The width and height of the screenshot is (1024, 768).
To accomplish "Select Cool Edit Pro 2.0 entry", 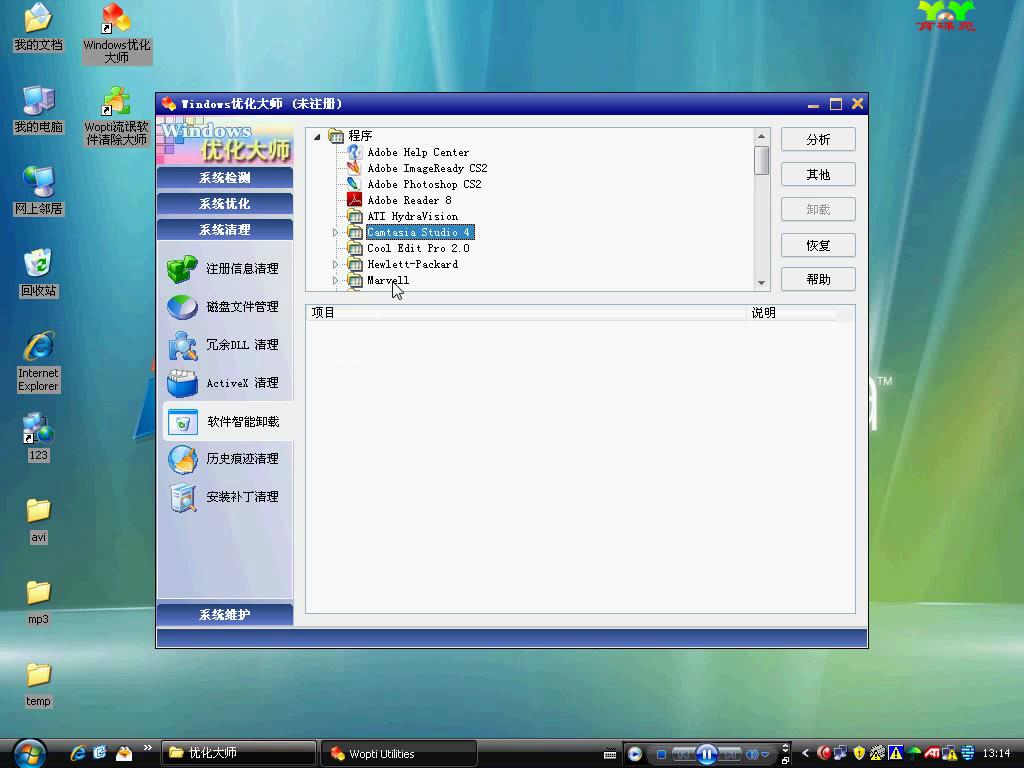I will (418, 249).
